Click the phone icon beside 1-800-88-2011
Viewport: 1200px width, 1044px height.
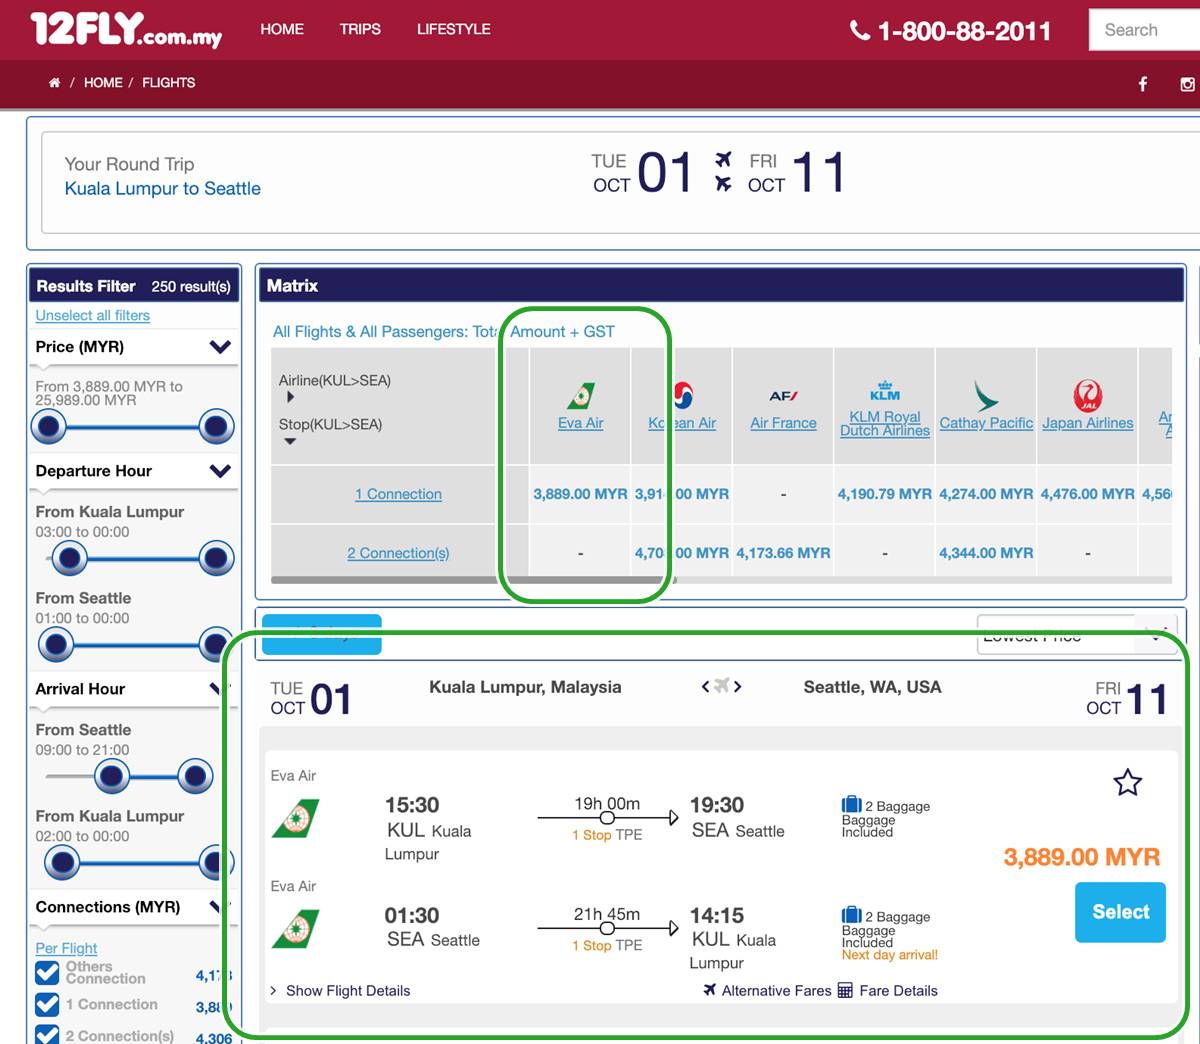pos(860,31)
